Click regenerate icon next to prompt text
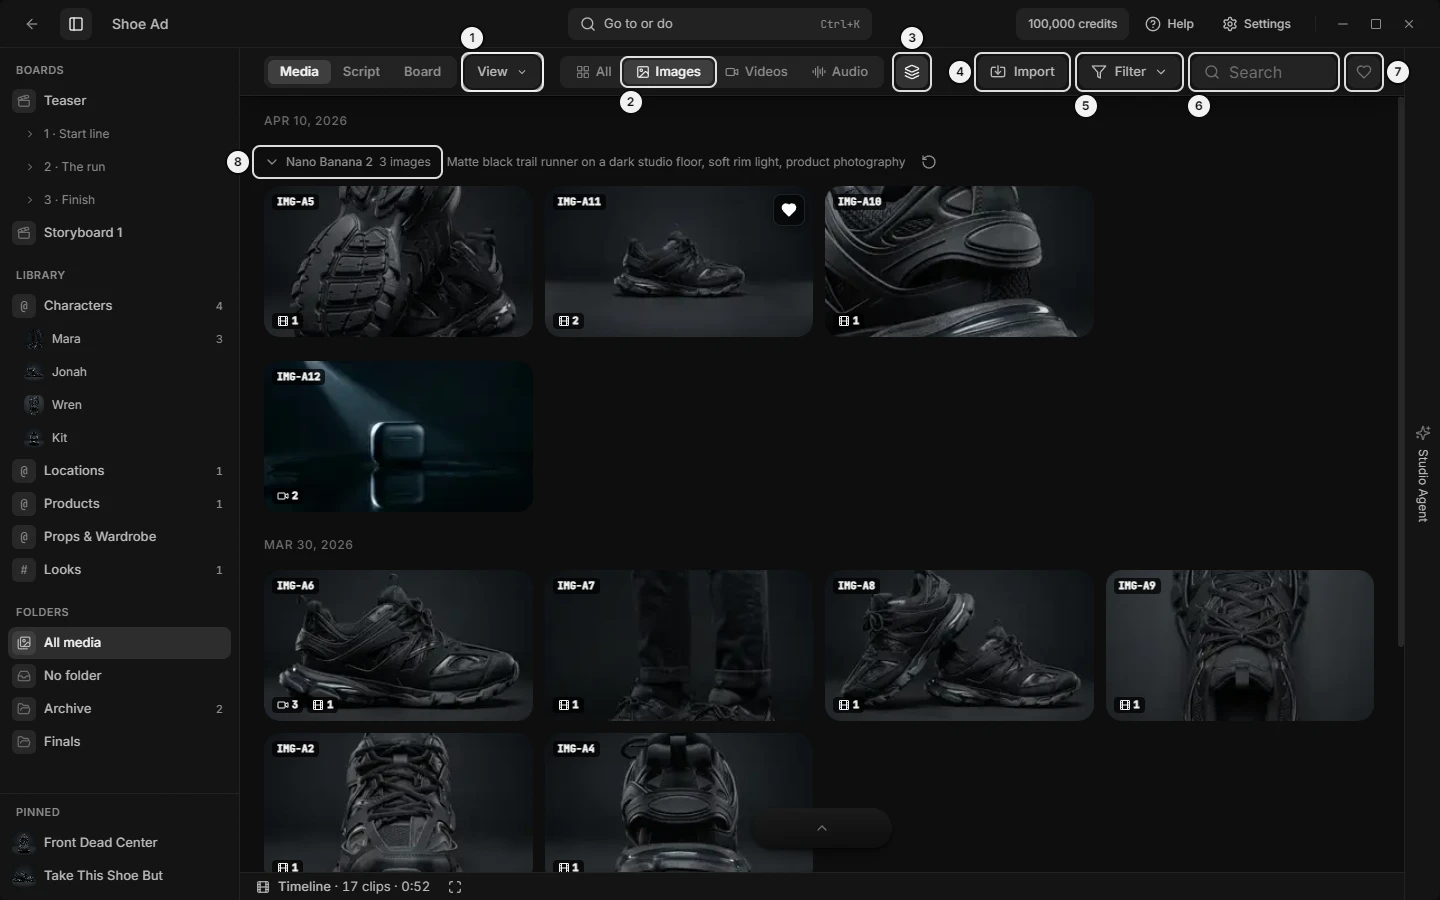 [x=929, y=162]
